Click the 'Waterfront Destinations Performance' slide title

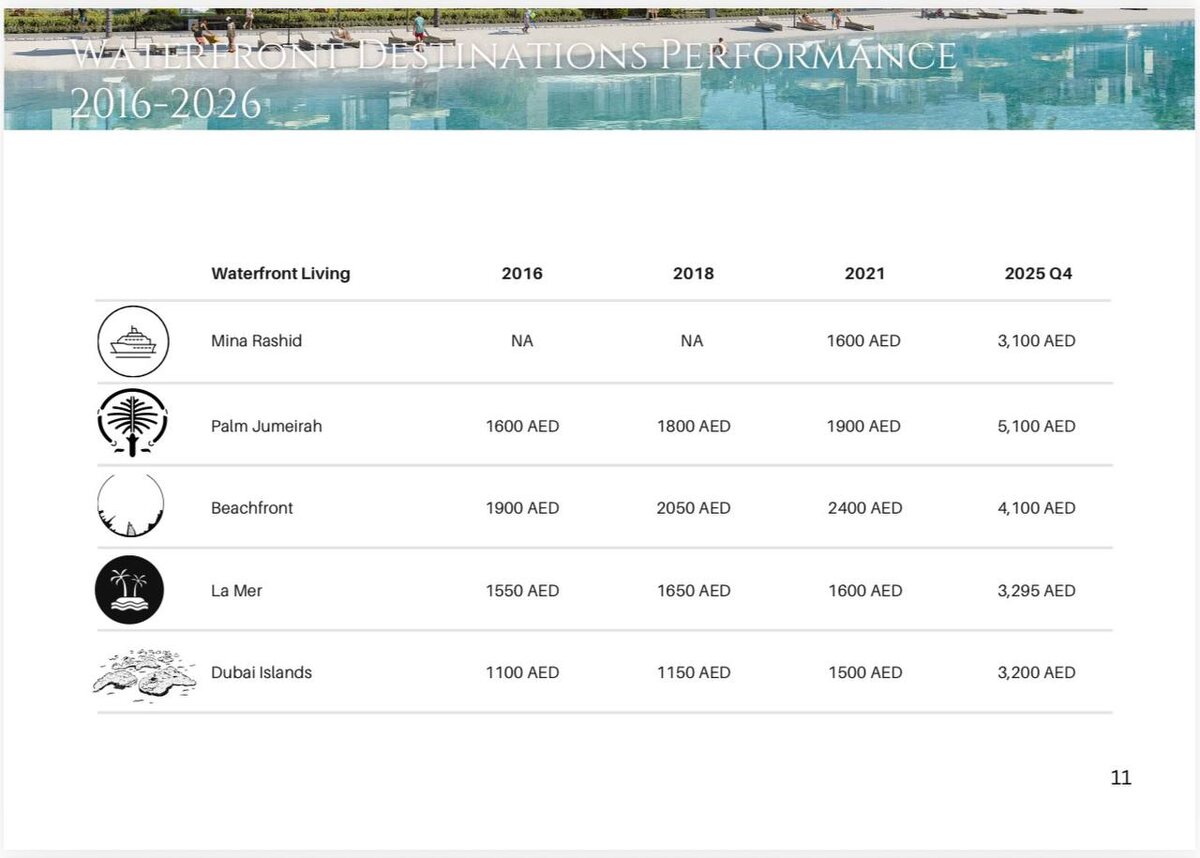pos(514,55)
